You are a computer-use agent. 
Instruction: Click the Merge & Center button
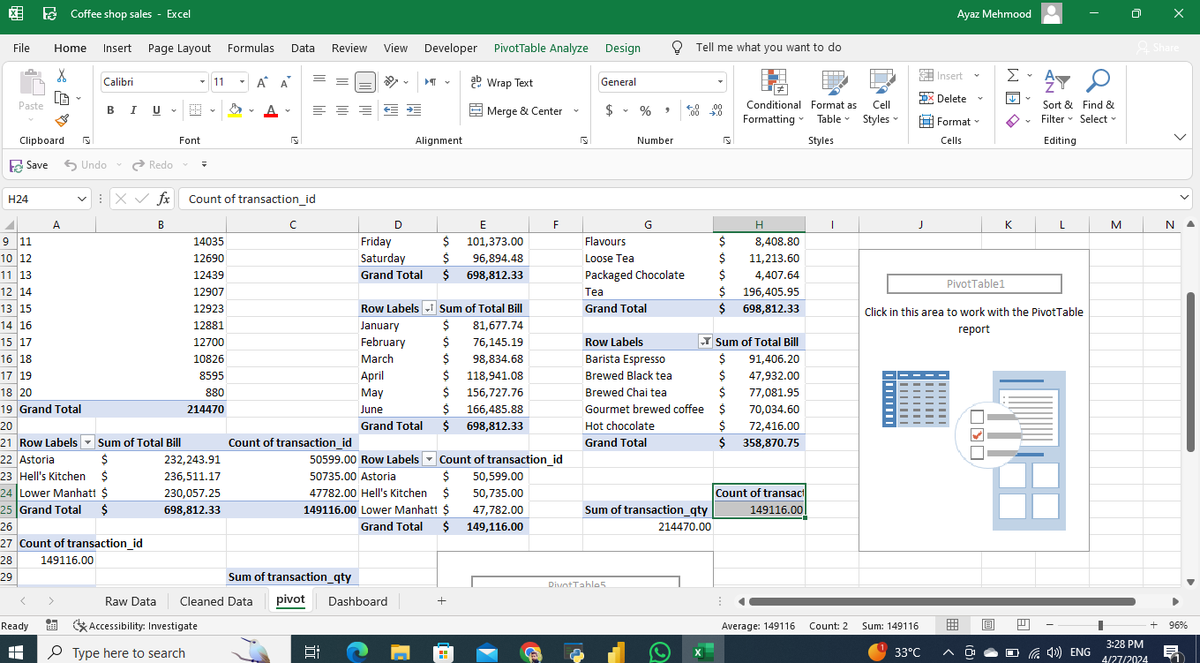[516, 111]
